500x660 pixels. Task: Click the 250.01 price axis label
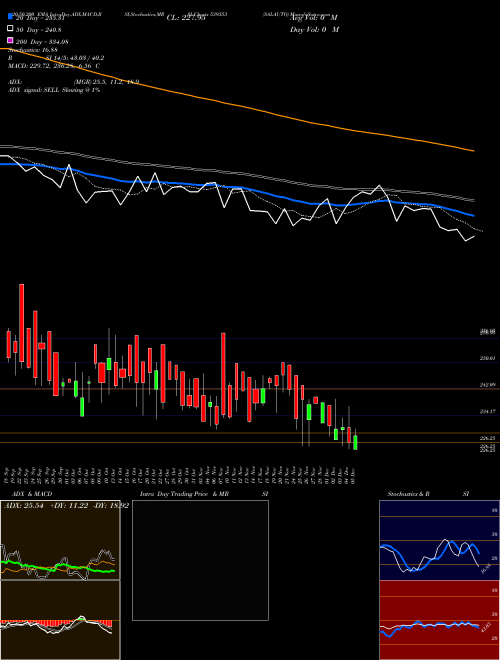click(x=488, y=358)
